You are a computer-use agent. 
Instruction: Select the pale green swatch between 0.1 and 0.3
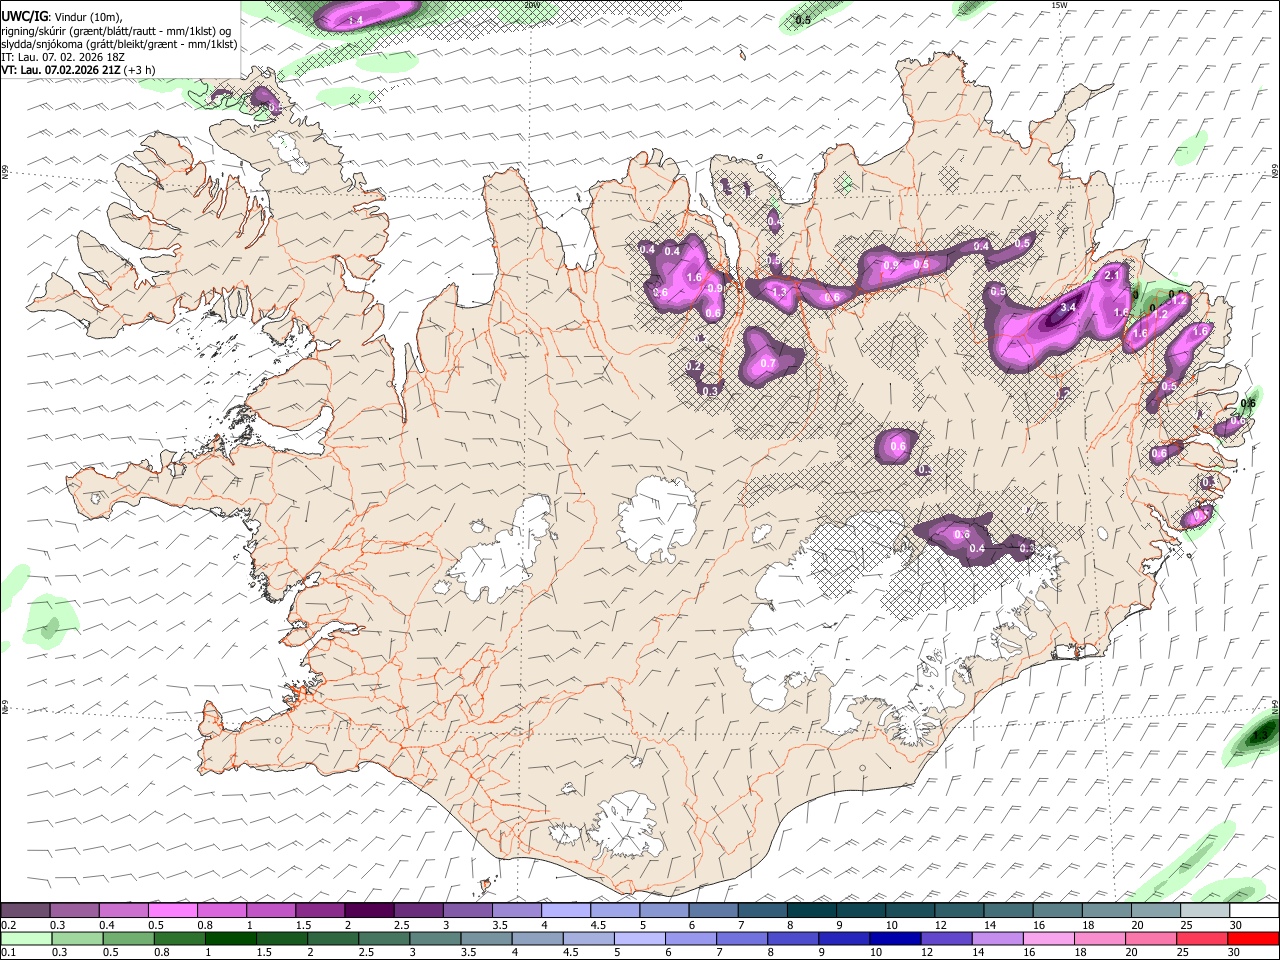click(x=26, y=938)
